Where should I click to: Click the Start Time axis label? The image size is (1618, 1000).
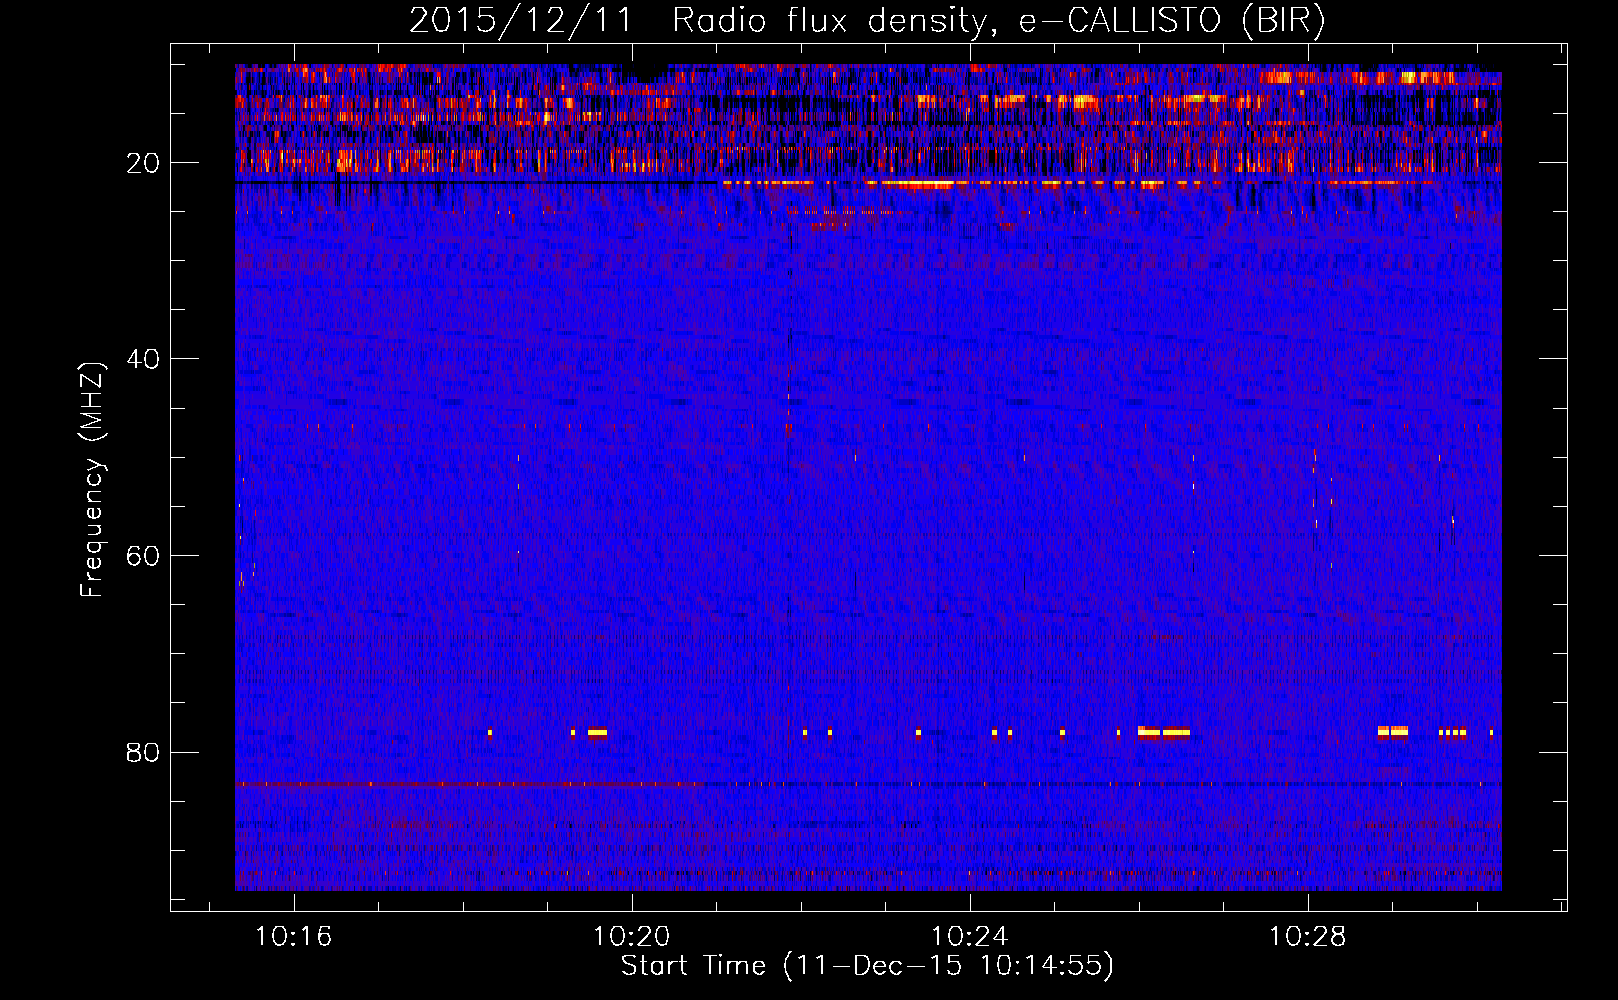[867, 966]
